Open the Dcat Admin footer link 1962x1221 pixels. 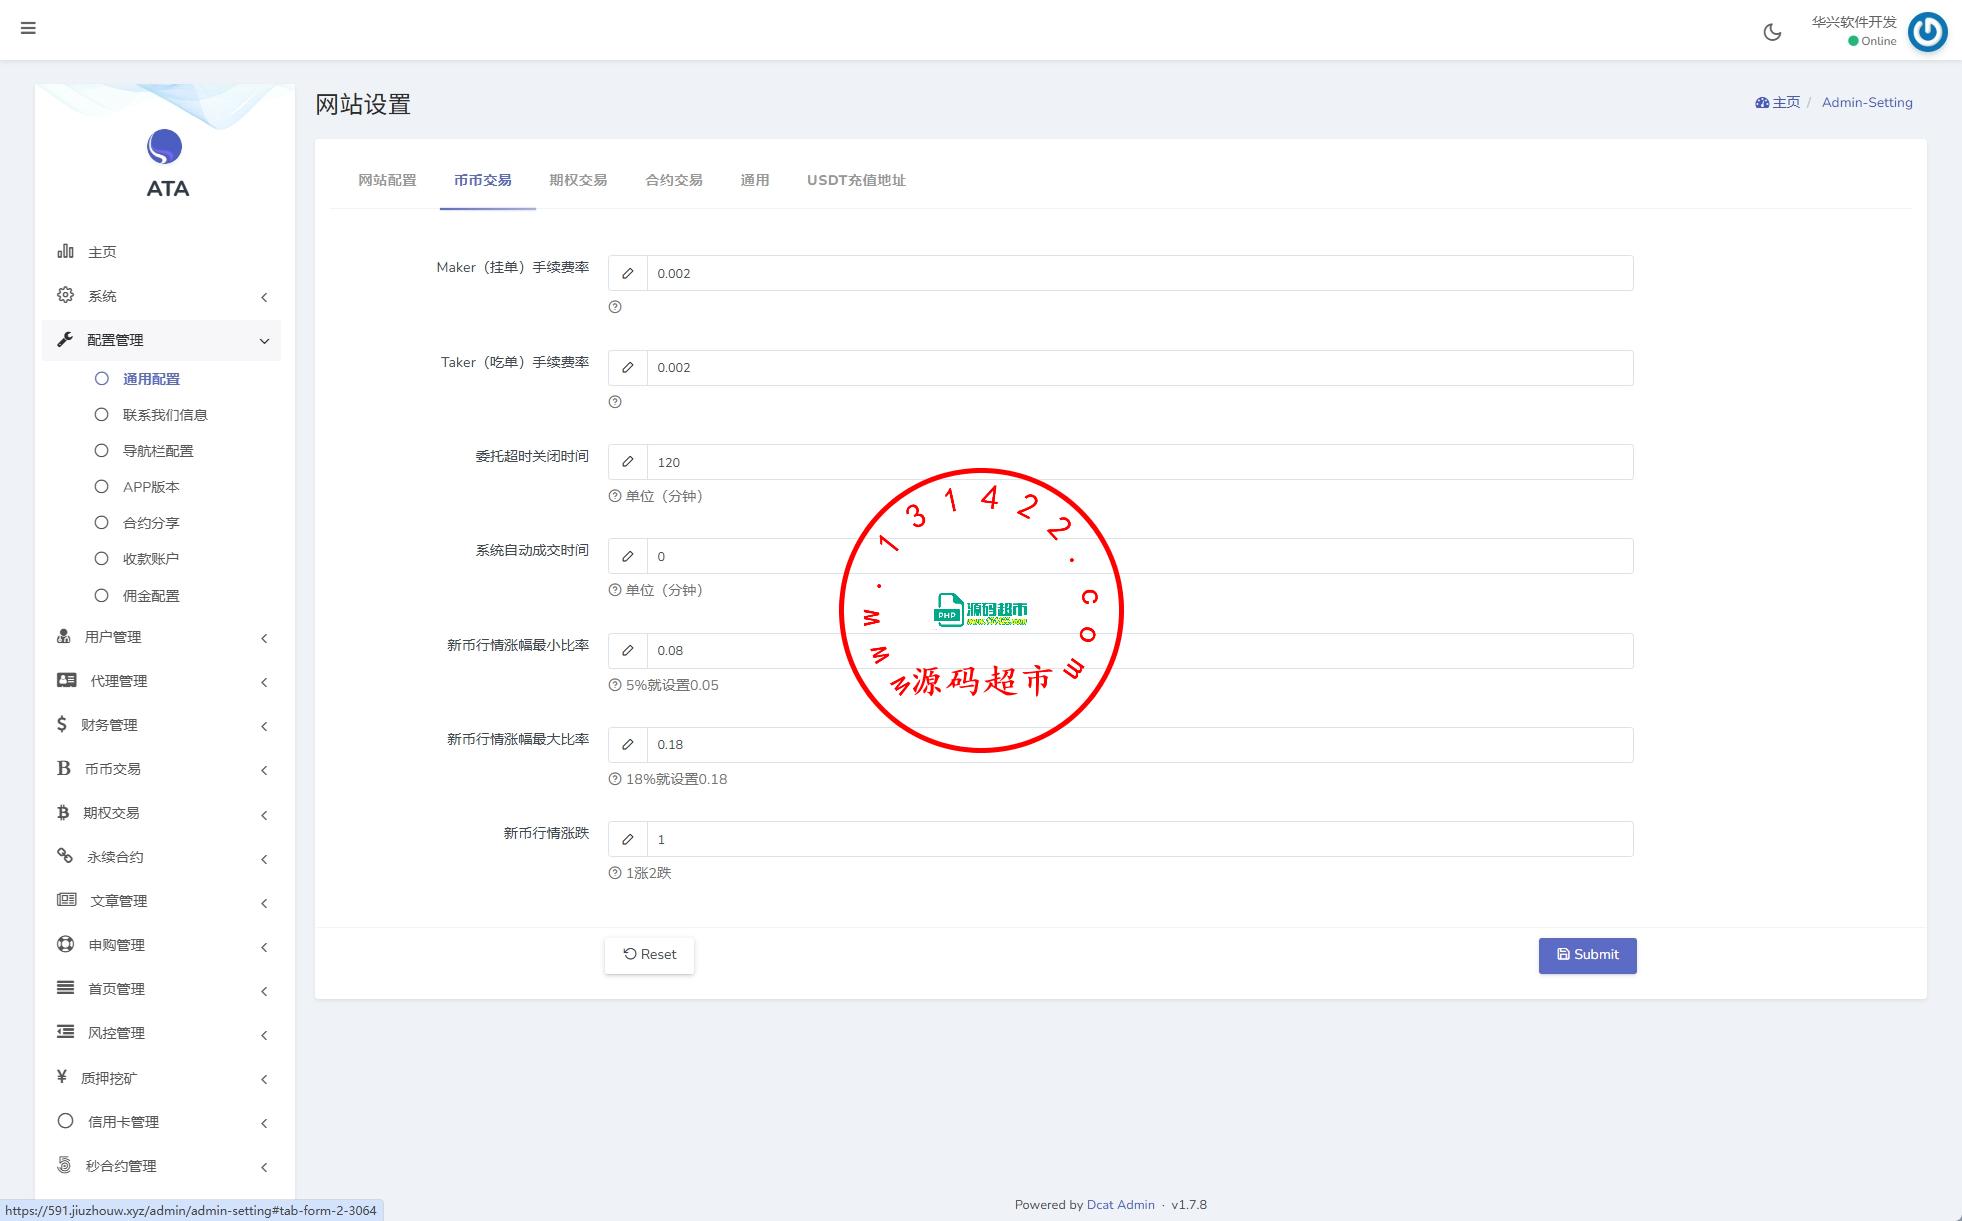click(x=1120, y=1205)
